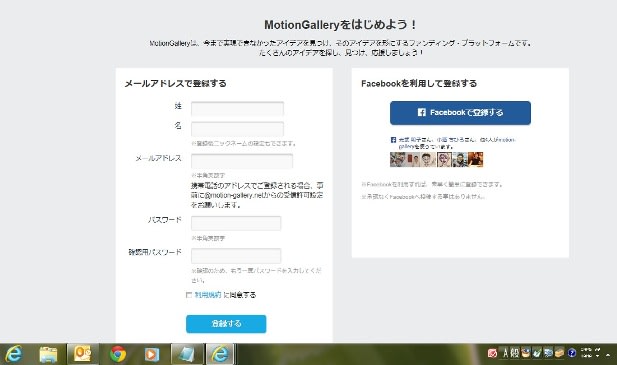The height and width of the screenshot is (365, 617).
Task: Click the blue IME help question-mark icon
Action: click(x=572, y=353)
